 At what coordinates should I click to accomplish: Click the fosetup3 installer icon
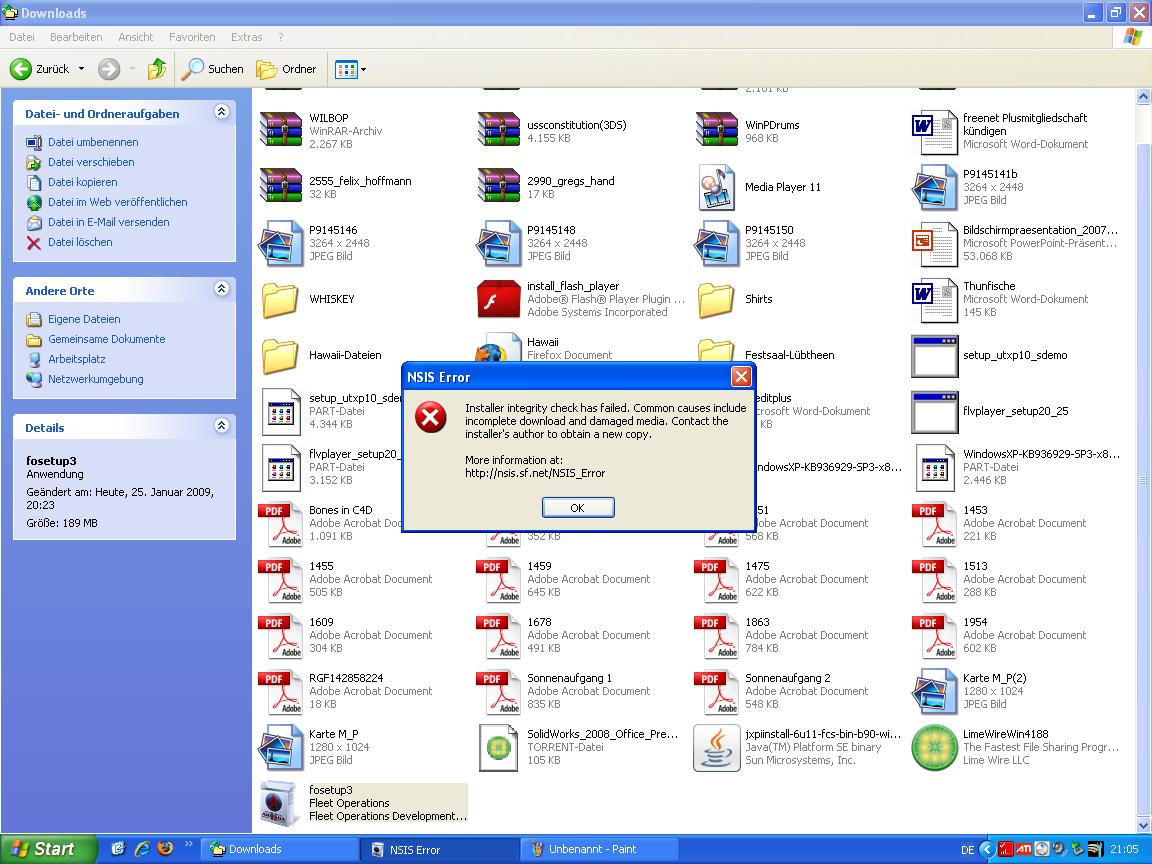tap(280, 802)
